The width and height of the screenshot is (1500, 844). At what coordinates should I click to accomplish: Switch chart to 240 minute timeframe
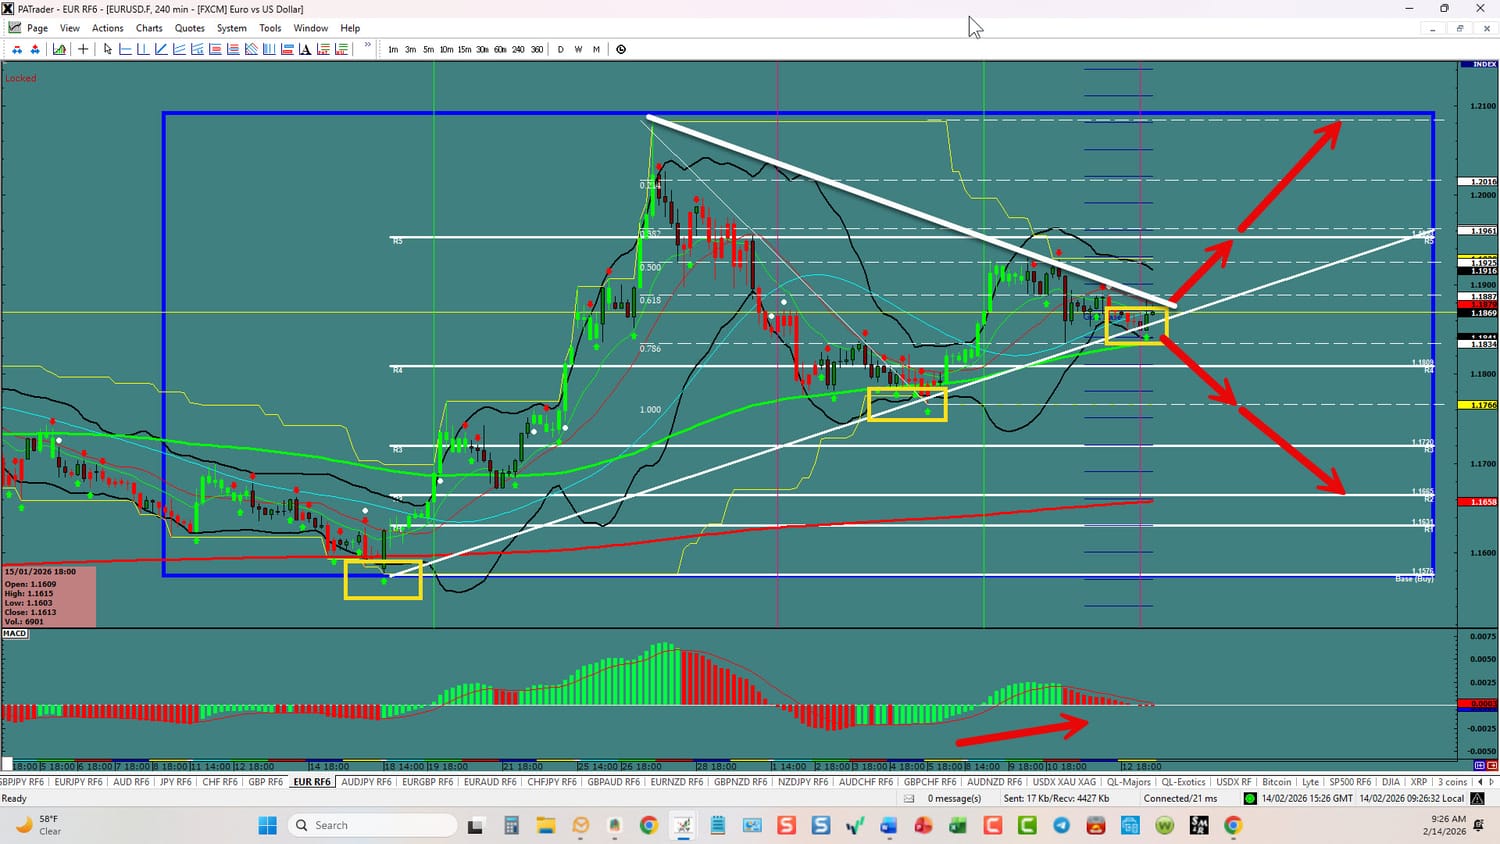pyautogui.click(x=518, y=49)
